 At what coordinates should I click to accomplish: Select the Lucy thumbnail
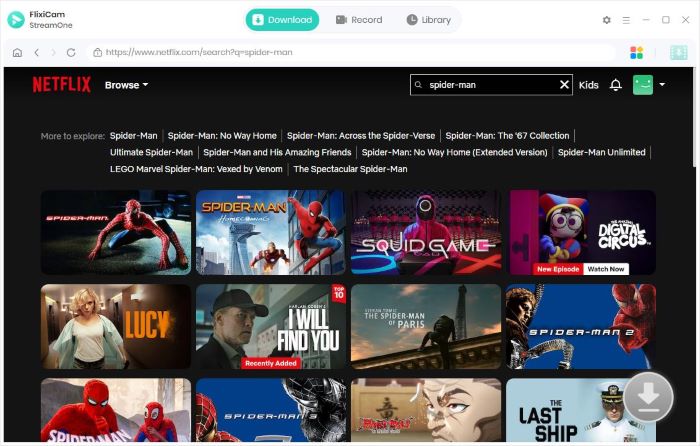(116, 326)
